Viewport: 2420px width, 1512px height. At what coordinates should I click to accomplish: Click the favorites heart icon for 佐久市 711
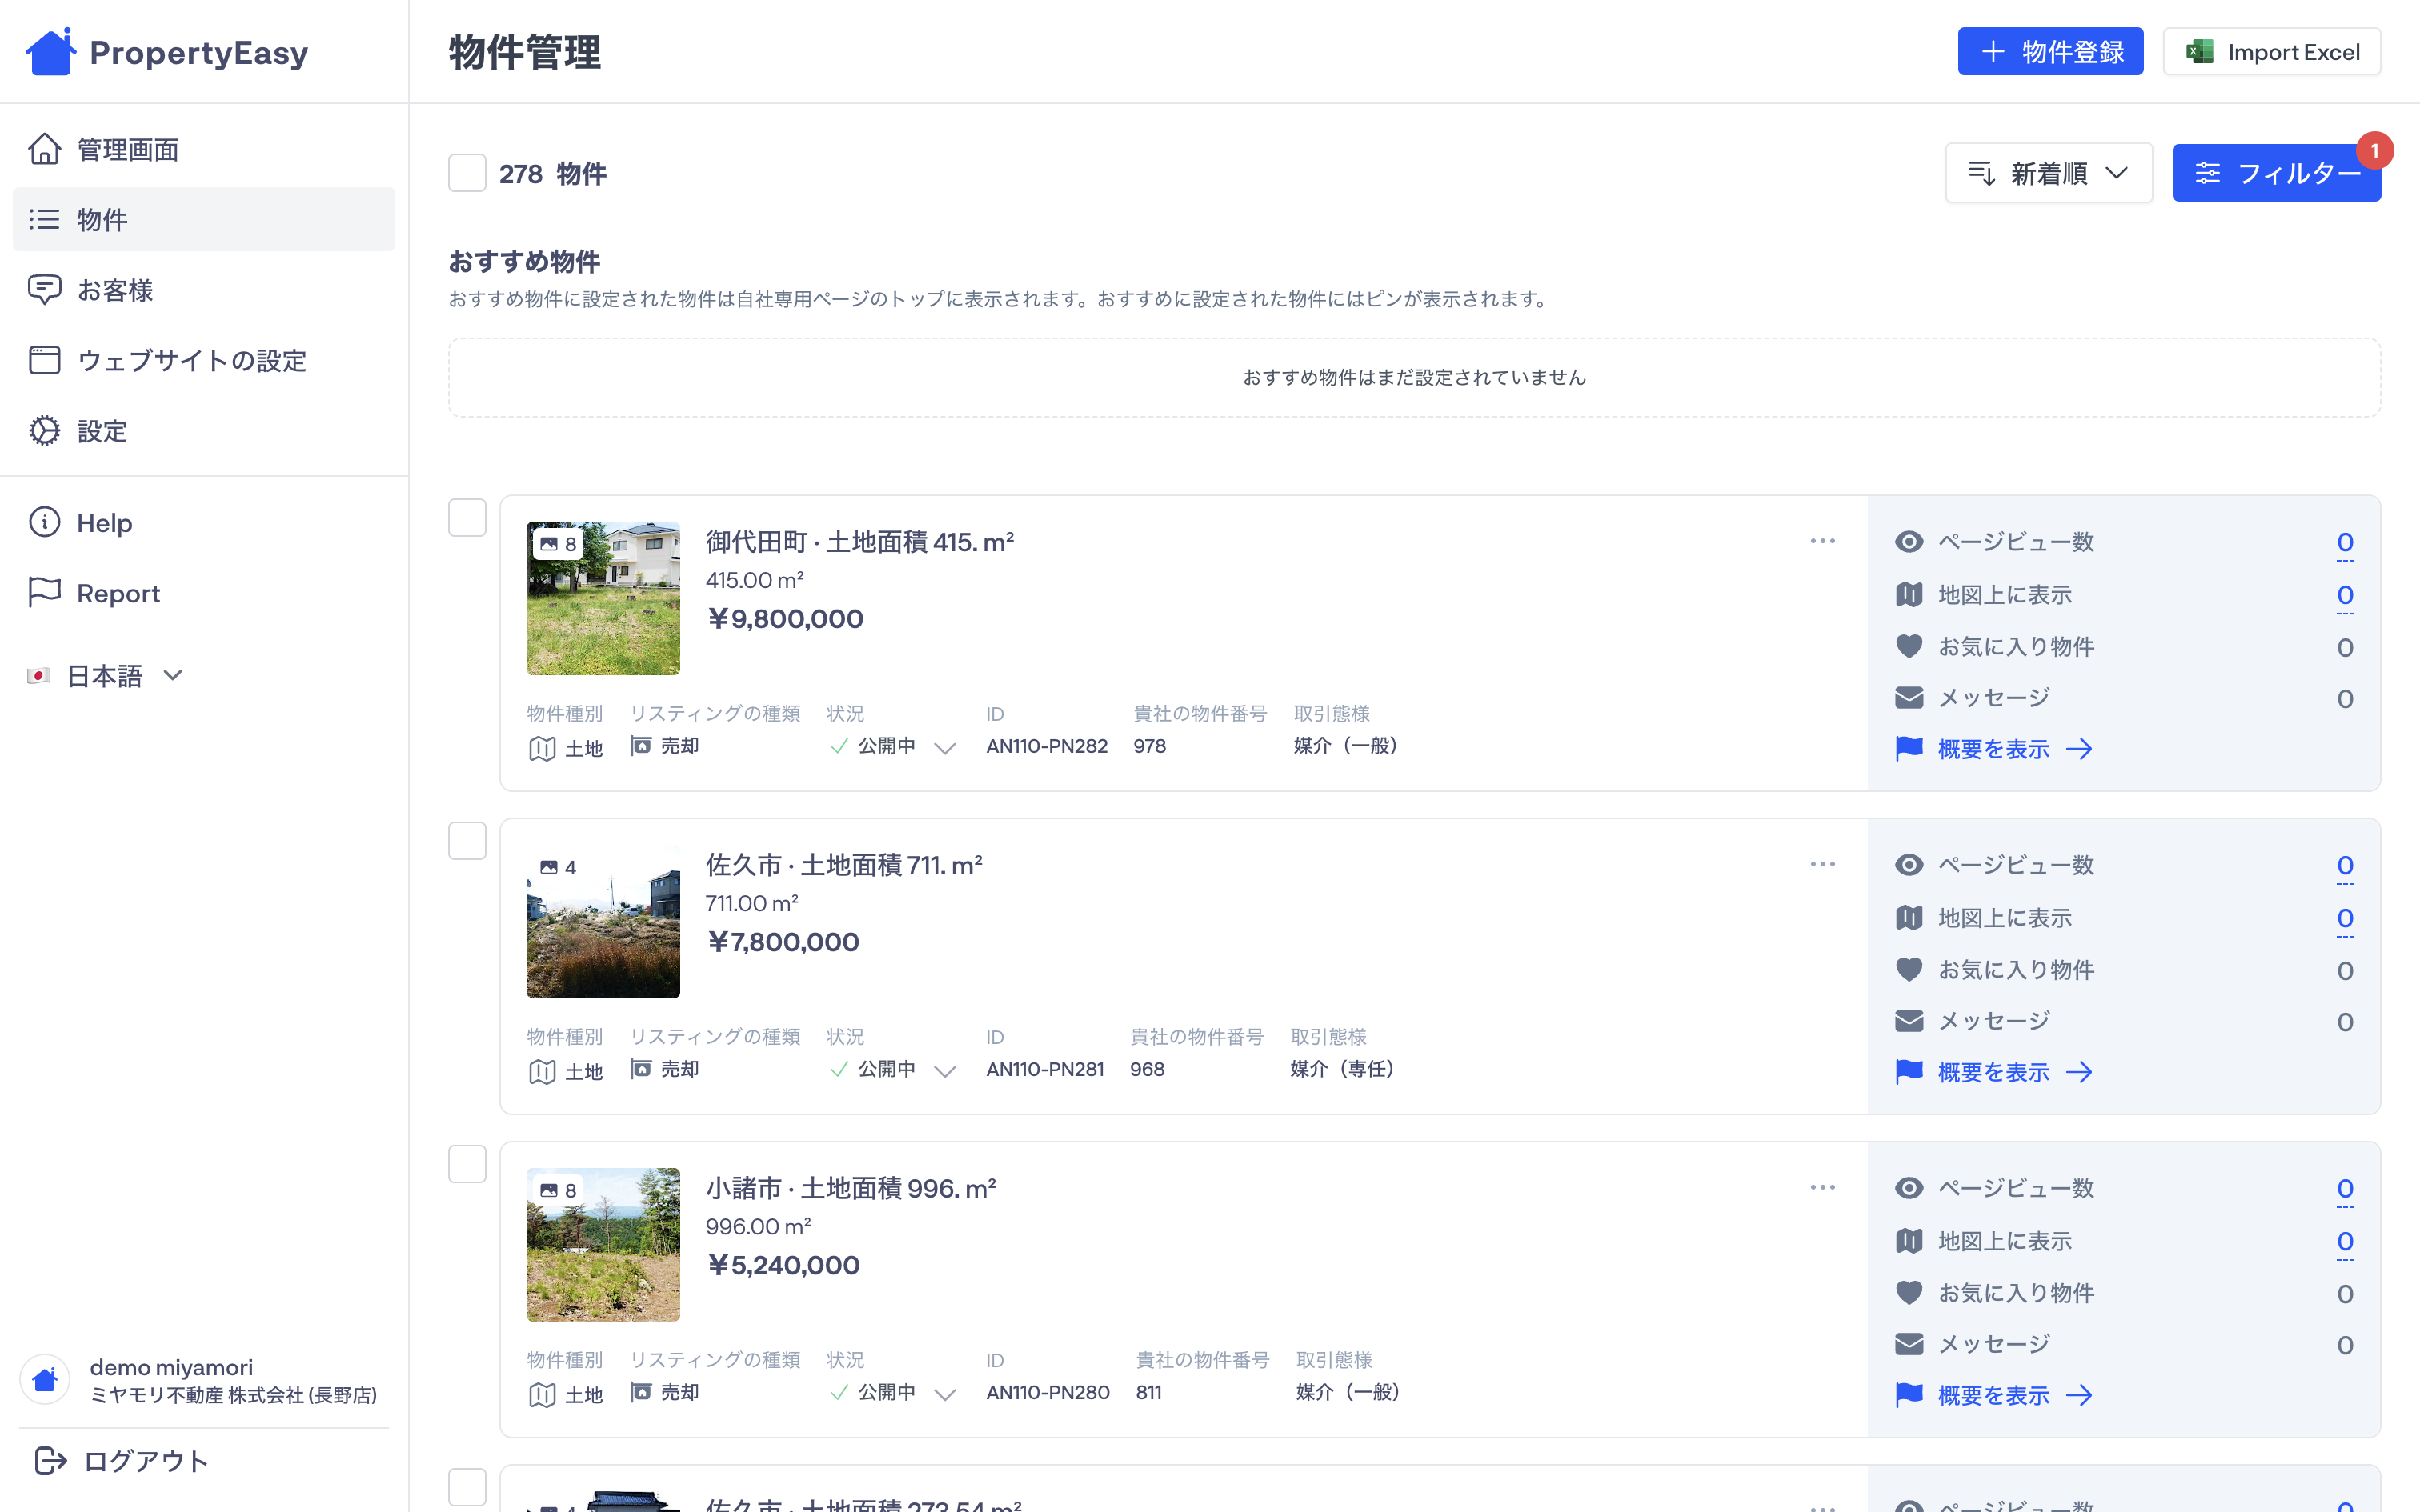[x=1909, y=969]
